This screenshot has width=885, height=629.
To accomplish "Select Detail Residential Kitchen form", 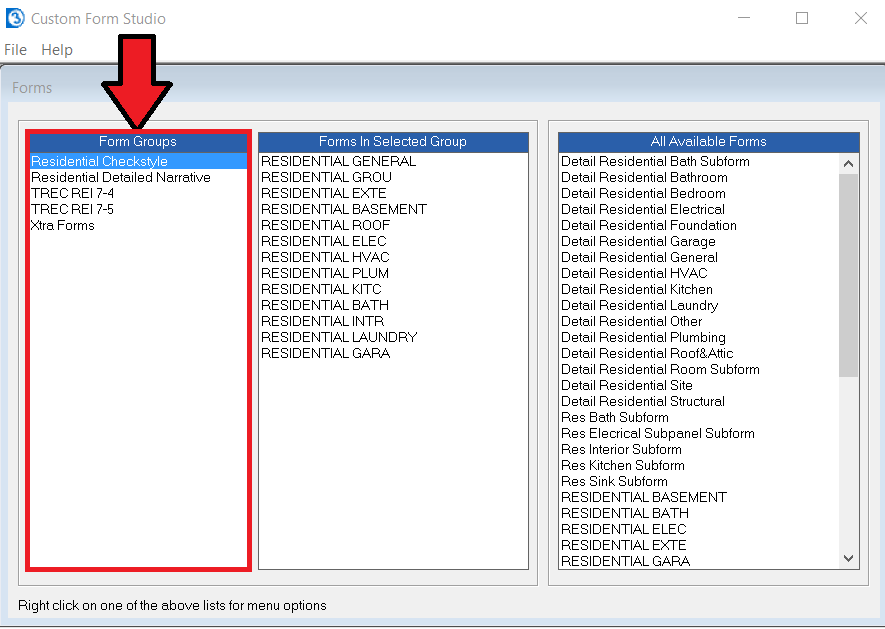I will (x=699, y=289).
